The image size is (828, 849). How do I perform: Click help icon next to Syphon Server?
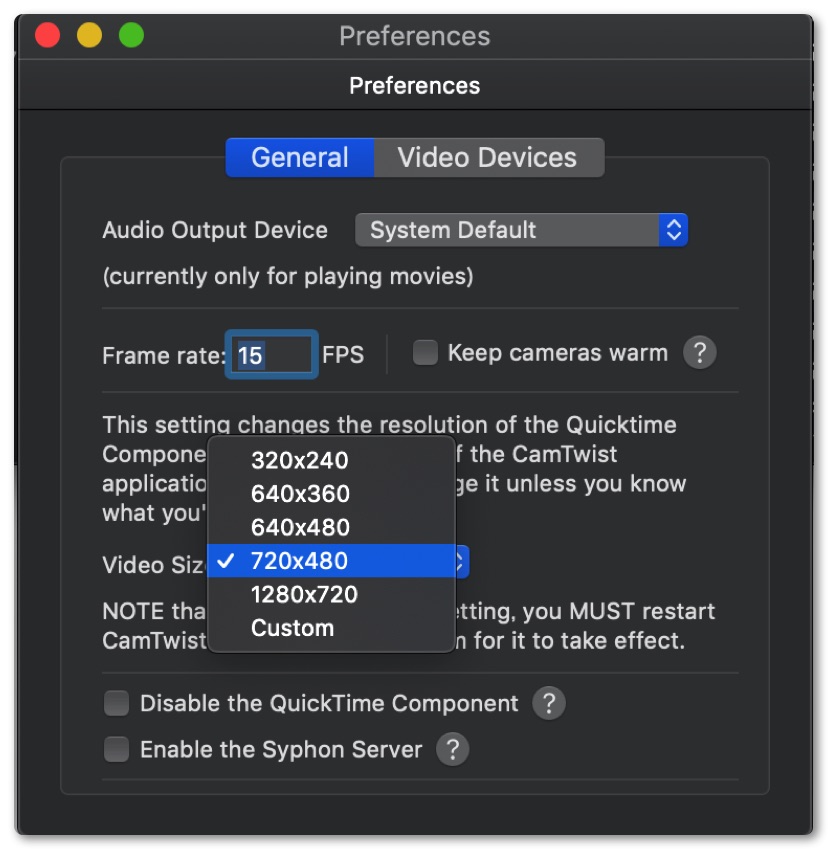452,749
